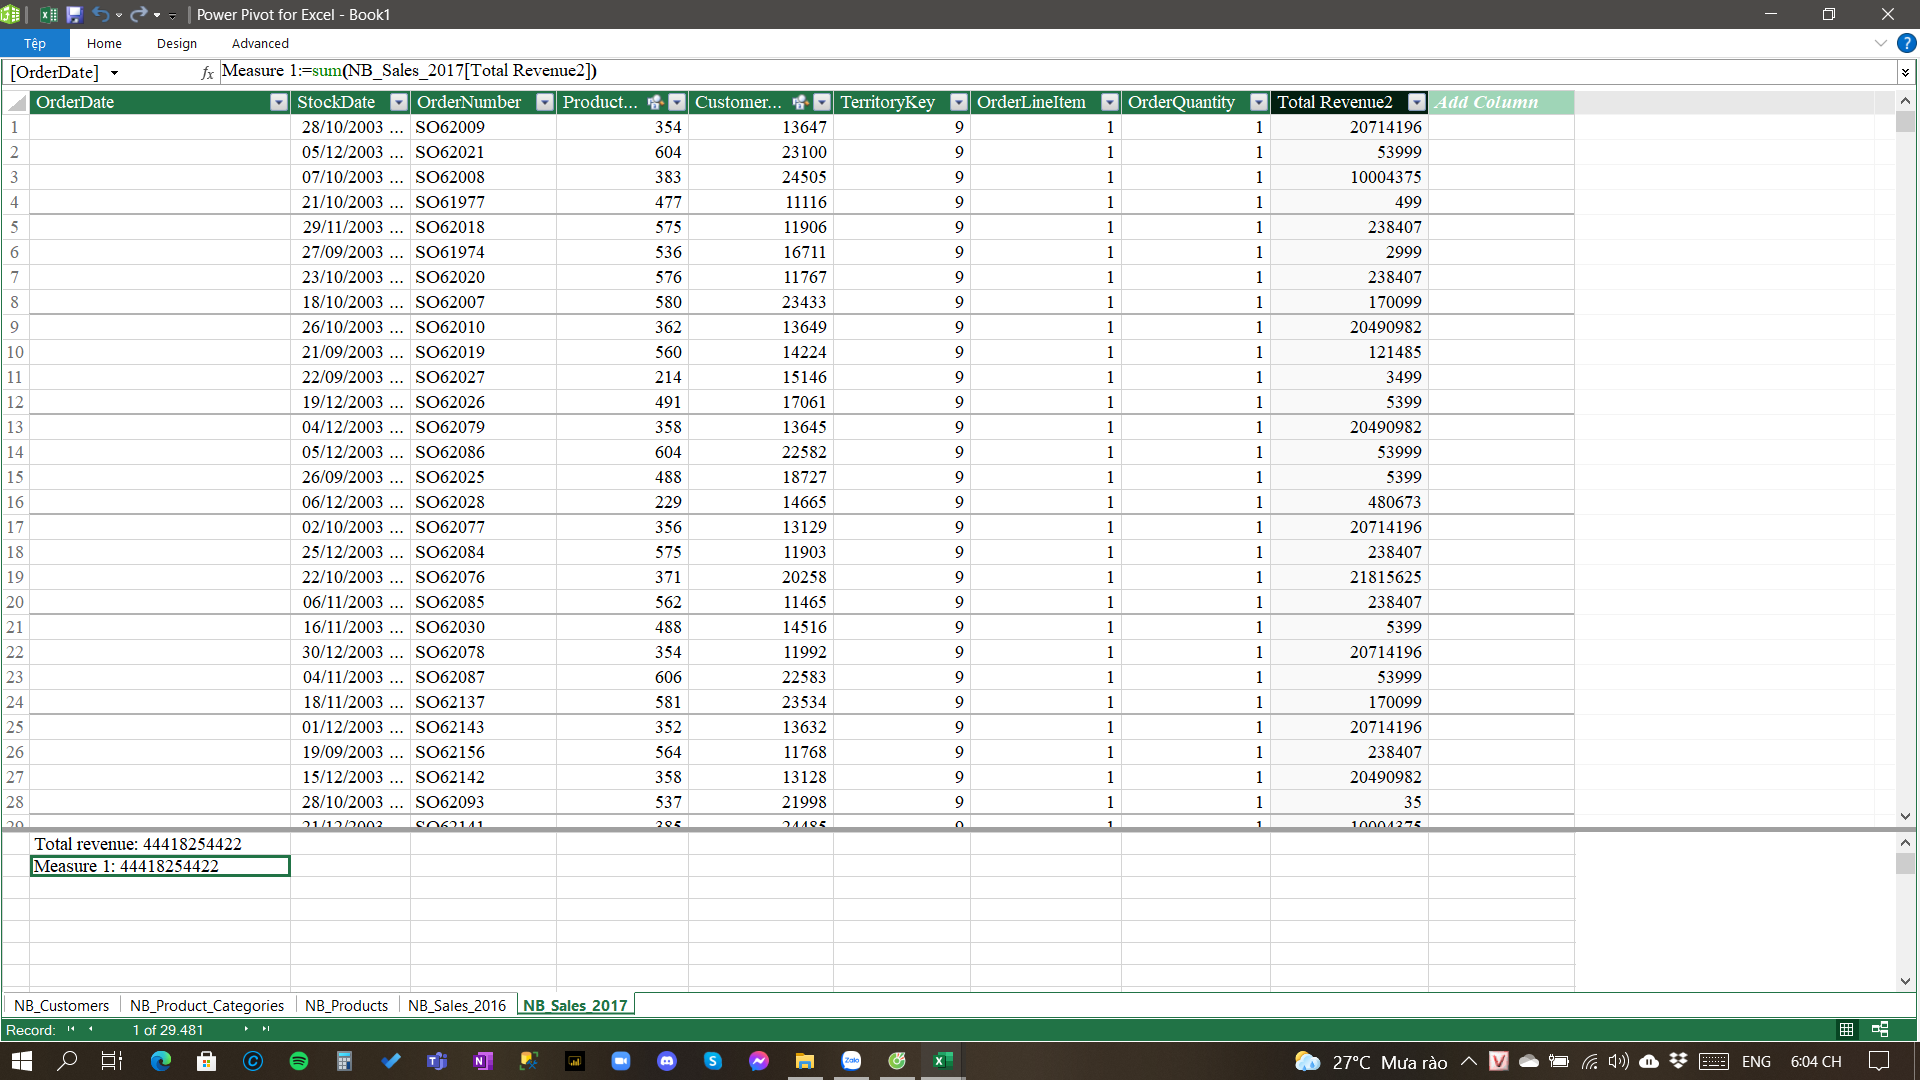This screenshot has height=1080, width=1920.
Task: Switch to Grid View icon in status bar
Action: pos(1846,1029)
